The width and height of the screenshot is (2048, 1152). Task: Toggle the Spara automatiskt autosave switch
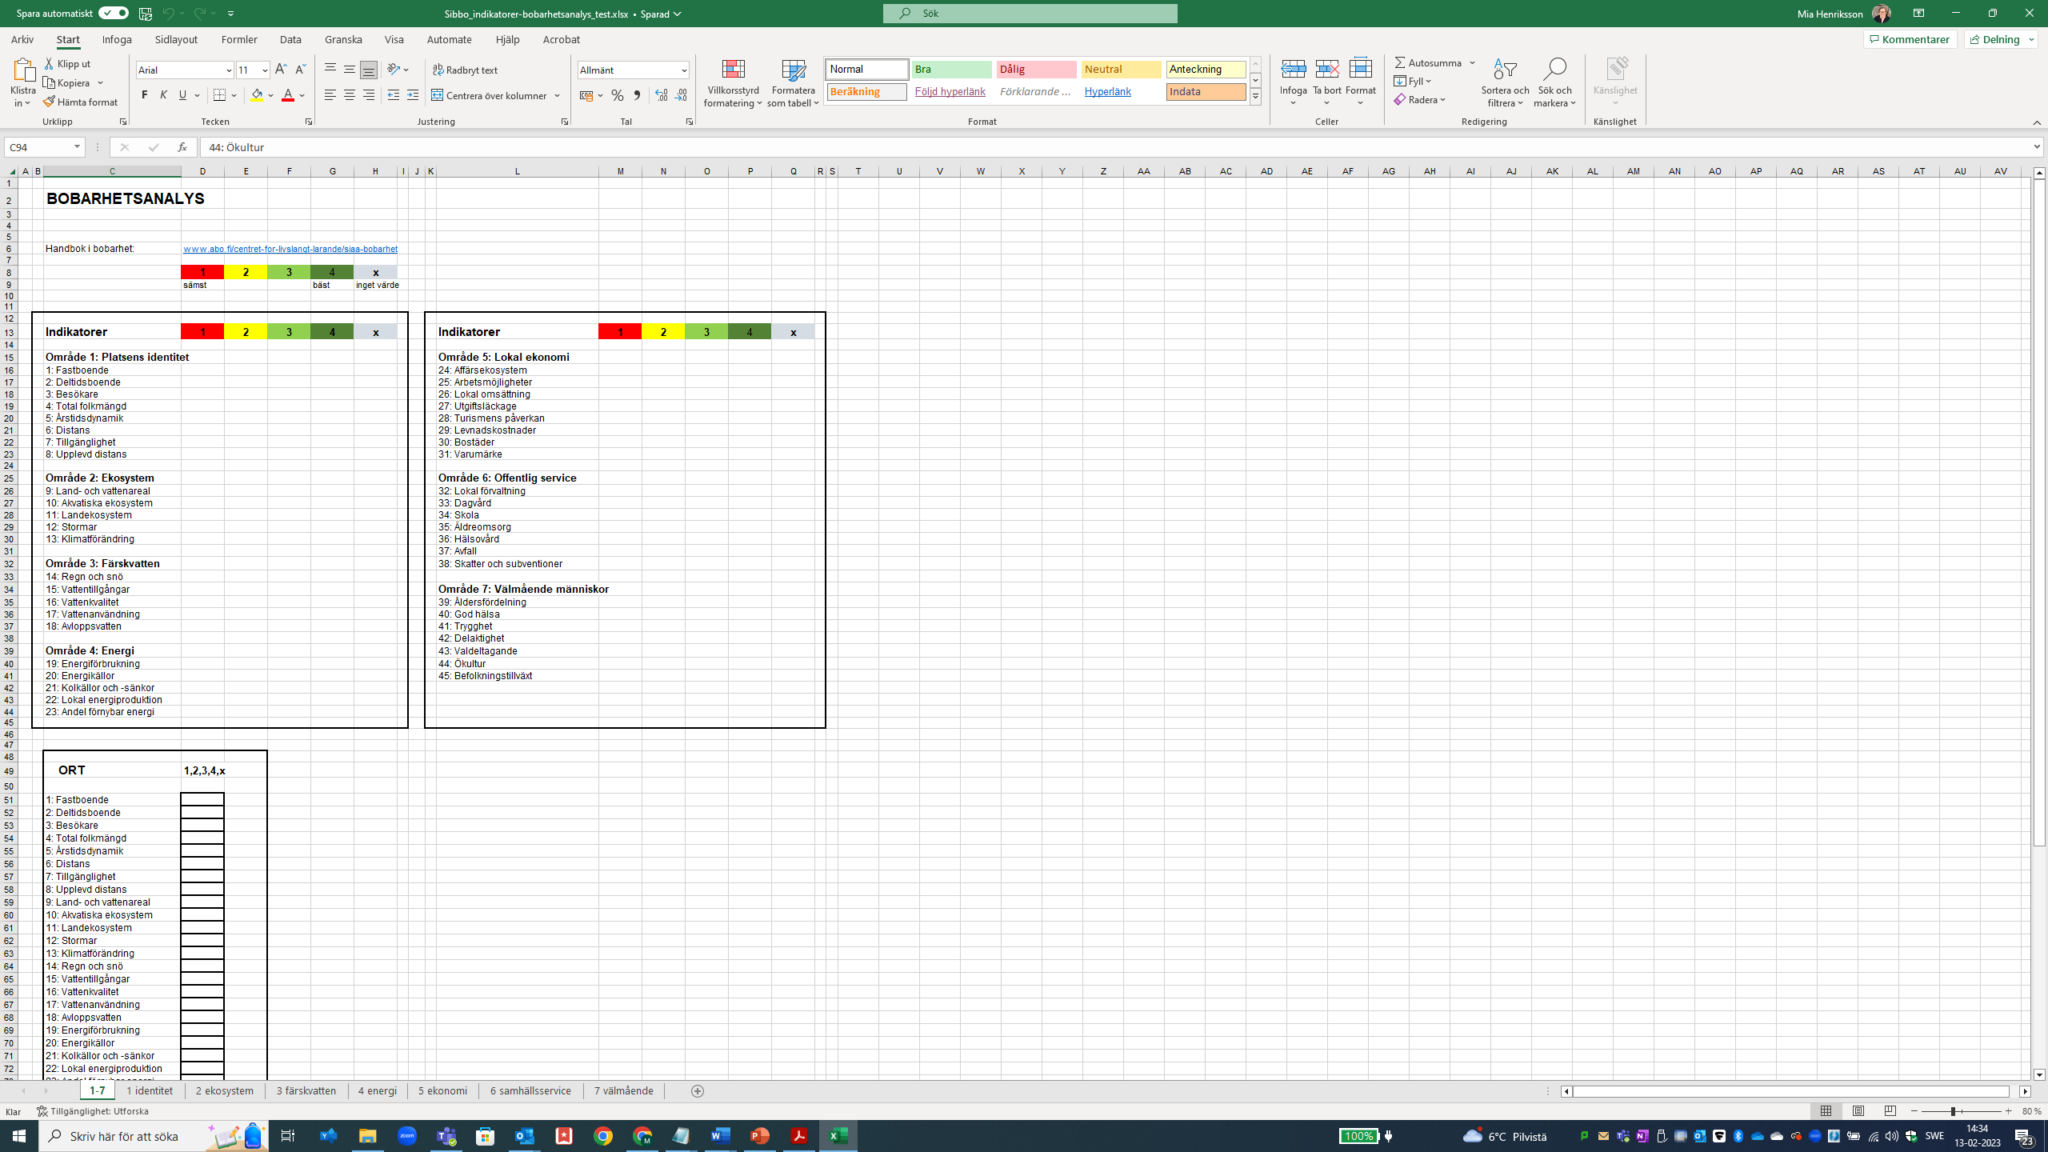coord(113,13)
